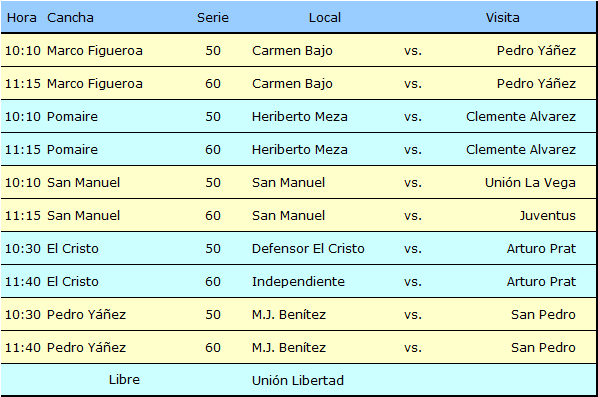Select Arturo Prat in the 11:40 row

[x=541, y=281]
